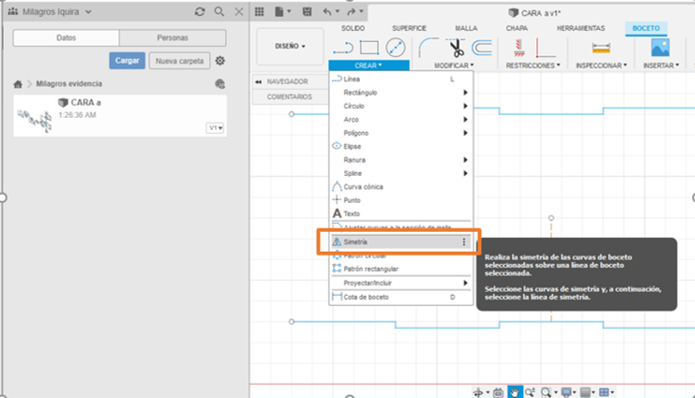The width and height of the screenshot is (695, 398).
Task: Click the Cargar button
Action: point(127,61)
